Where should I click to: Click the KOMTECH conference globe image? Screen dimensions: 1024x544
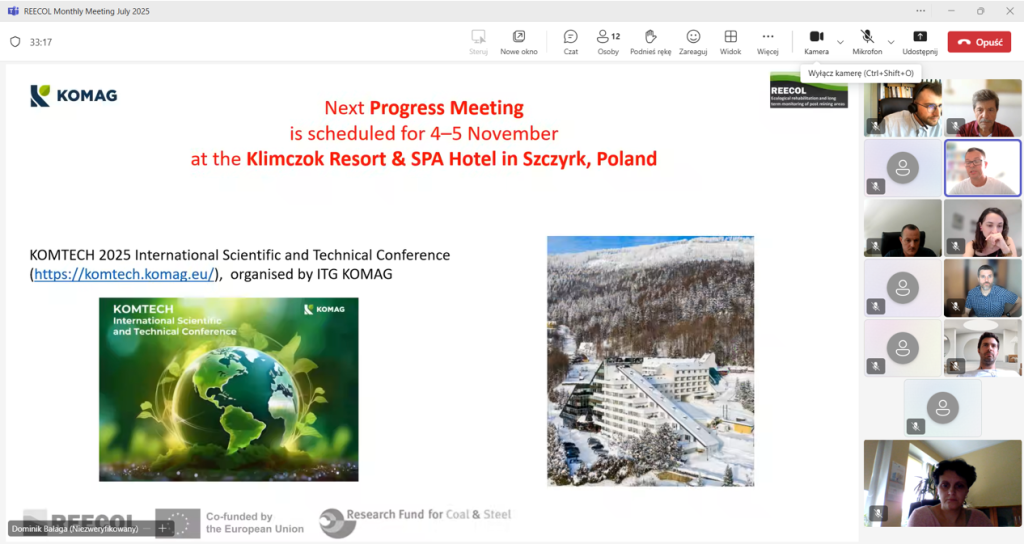229,389
